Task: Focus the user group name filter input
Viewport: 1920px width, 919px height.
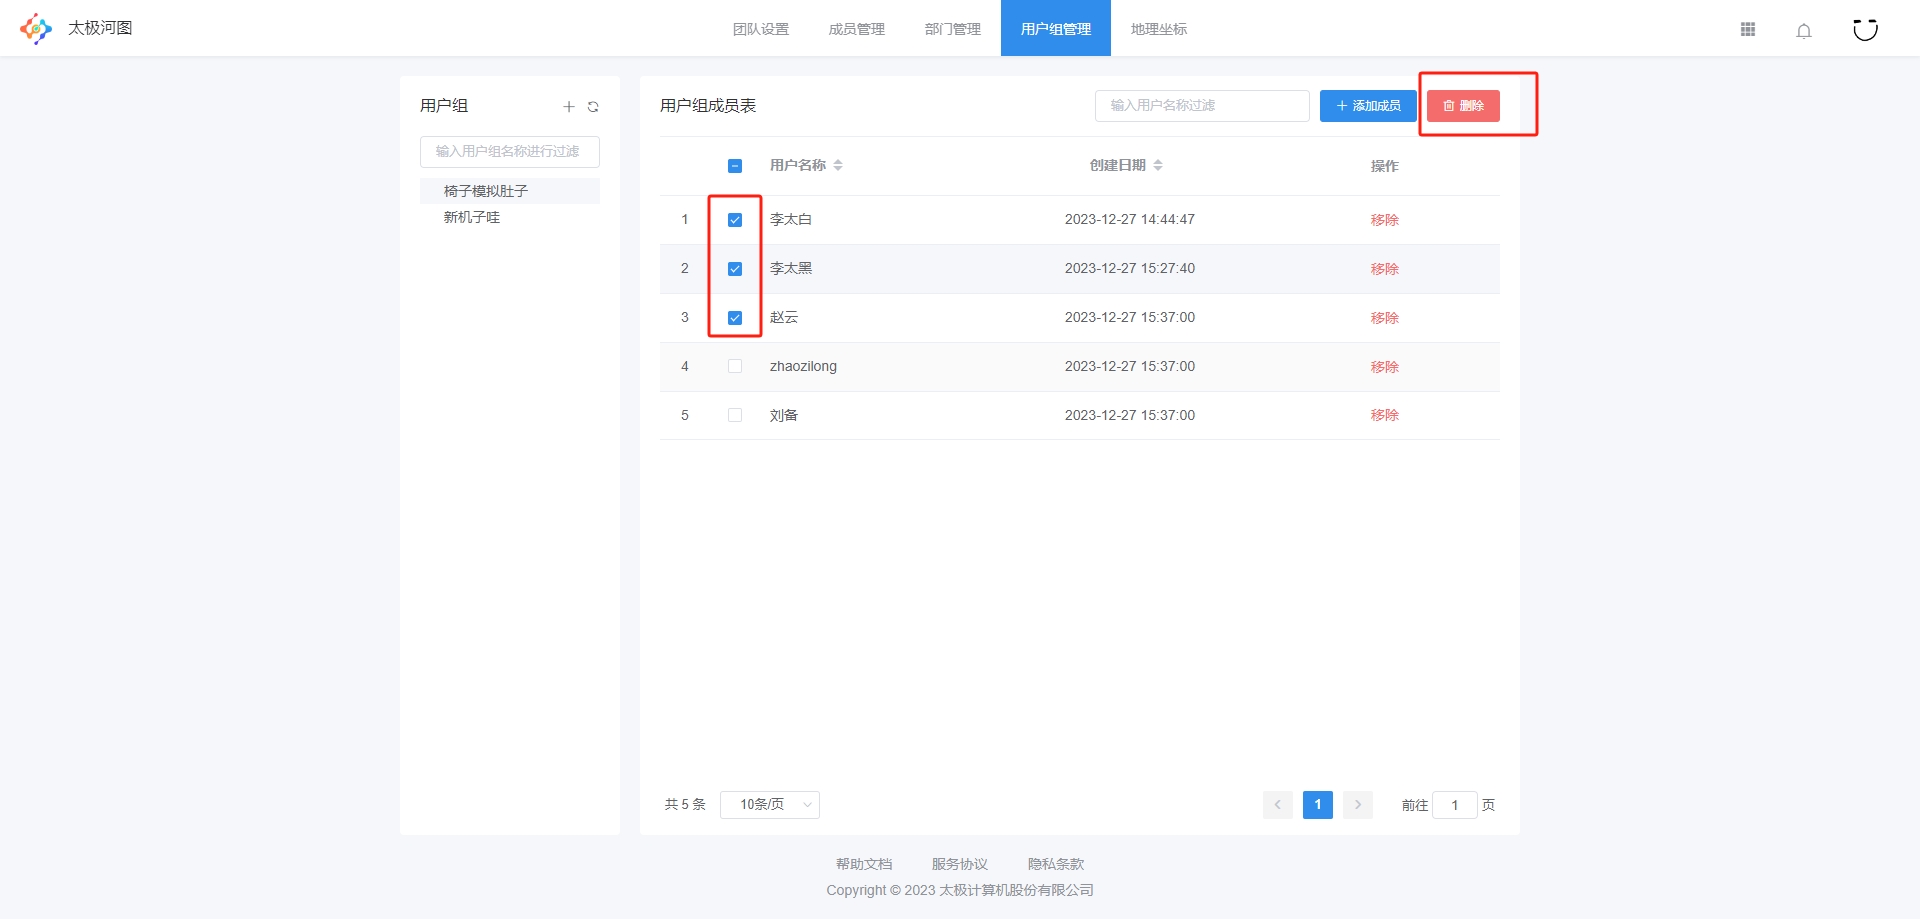Action: click(x=510, y=152)
